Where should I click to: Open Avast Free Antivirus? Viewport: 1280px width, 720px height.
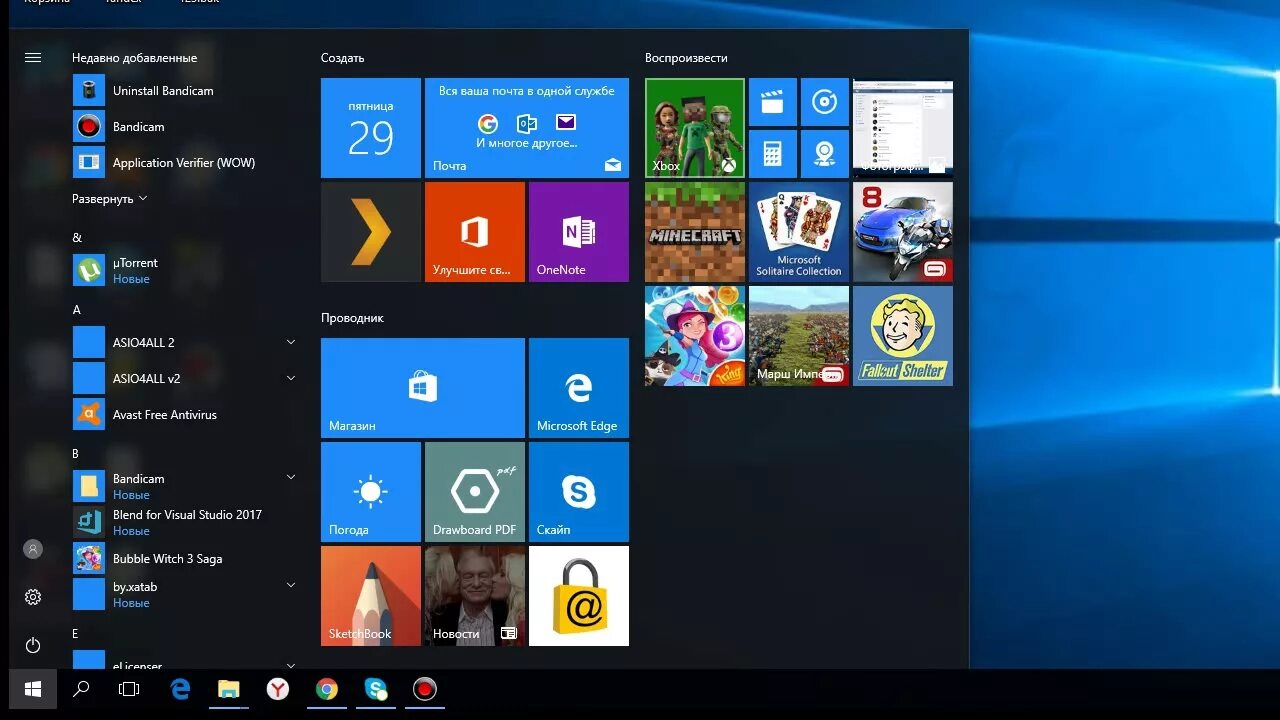(x=186, y=414)
